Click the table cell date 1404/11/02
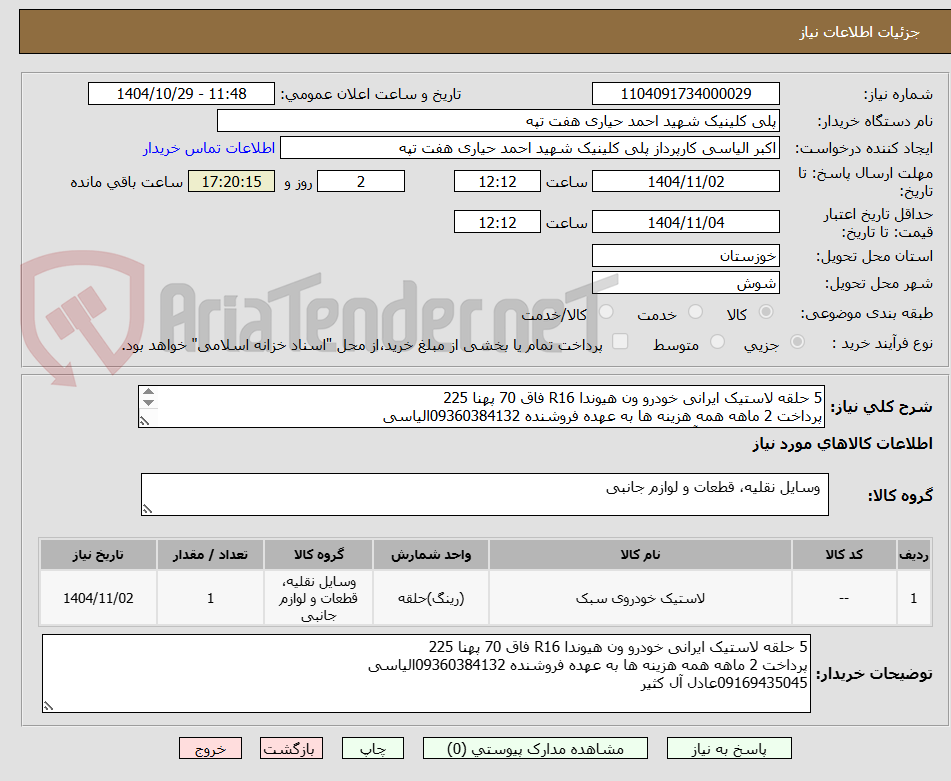 coord(98,598)
